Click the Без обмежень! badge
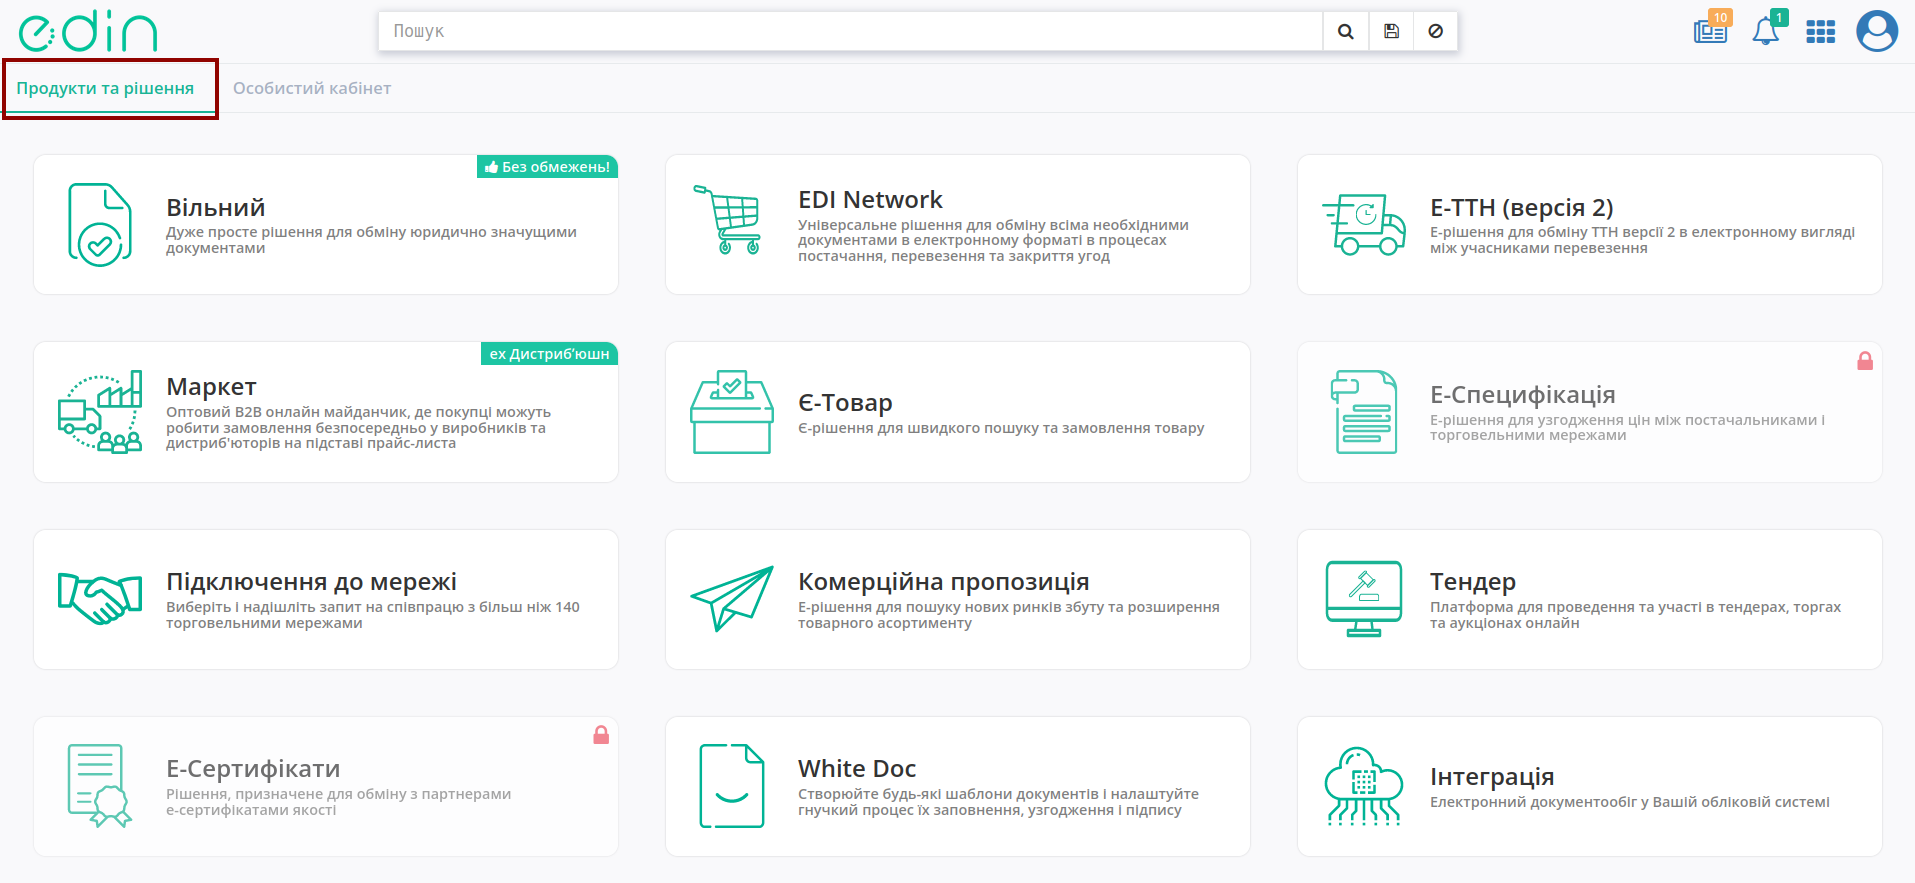 [547, 167]
